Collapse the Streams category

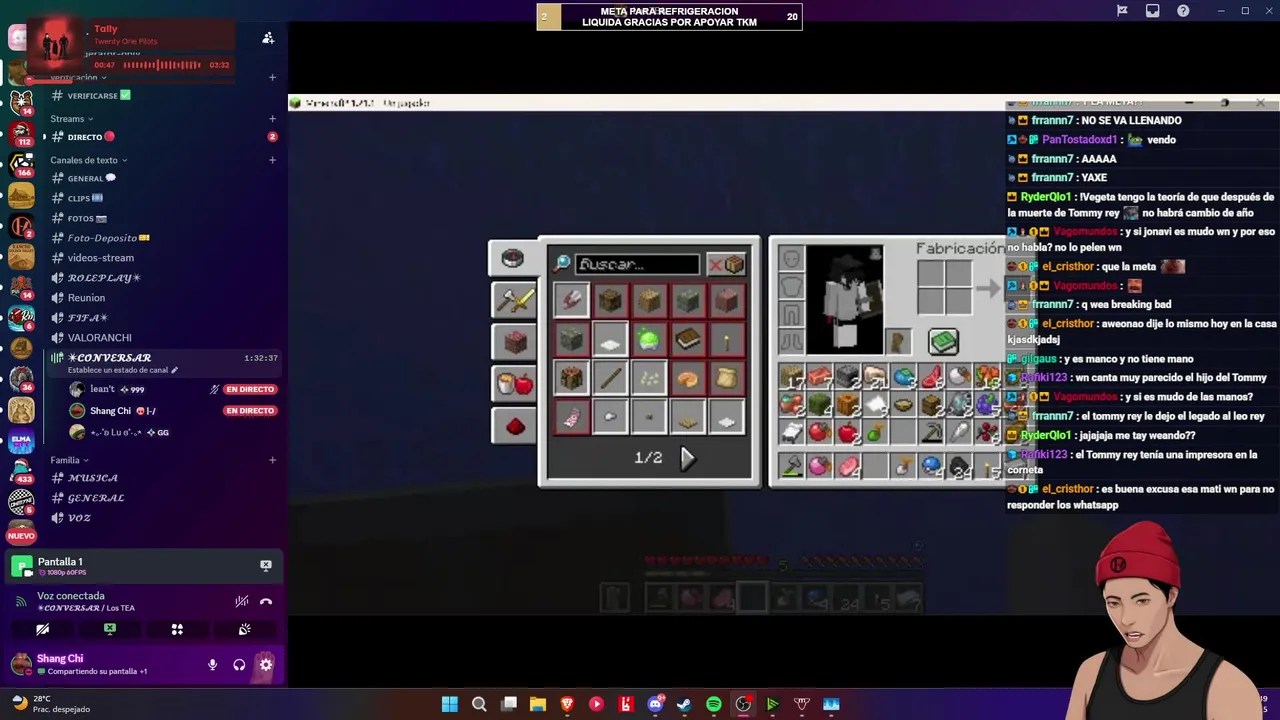point(71,119)
